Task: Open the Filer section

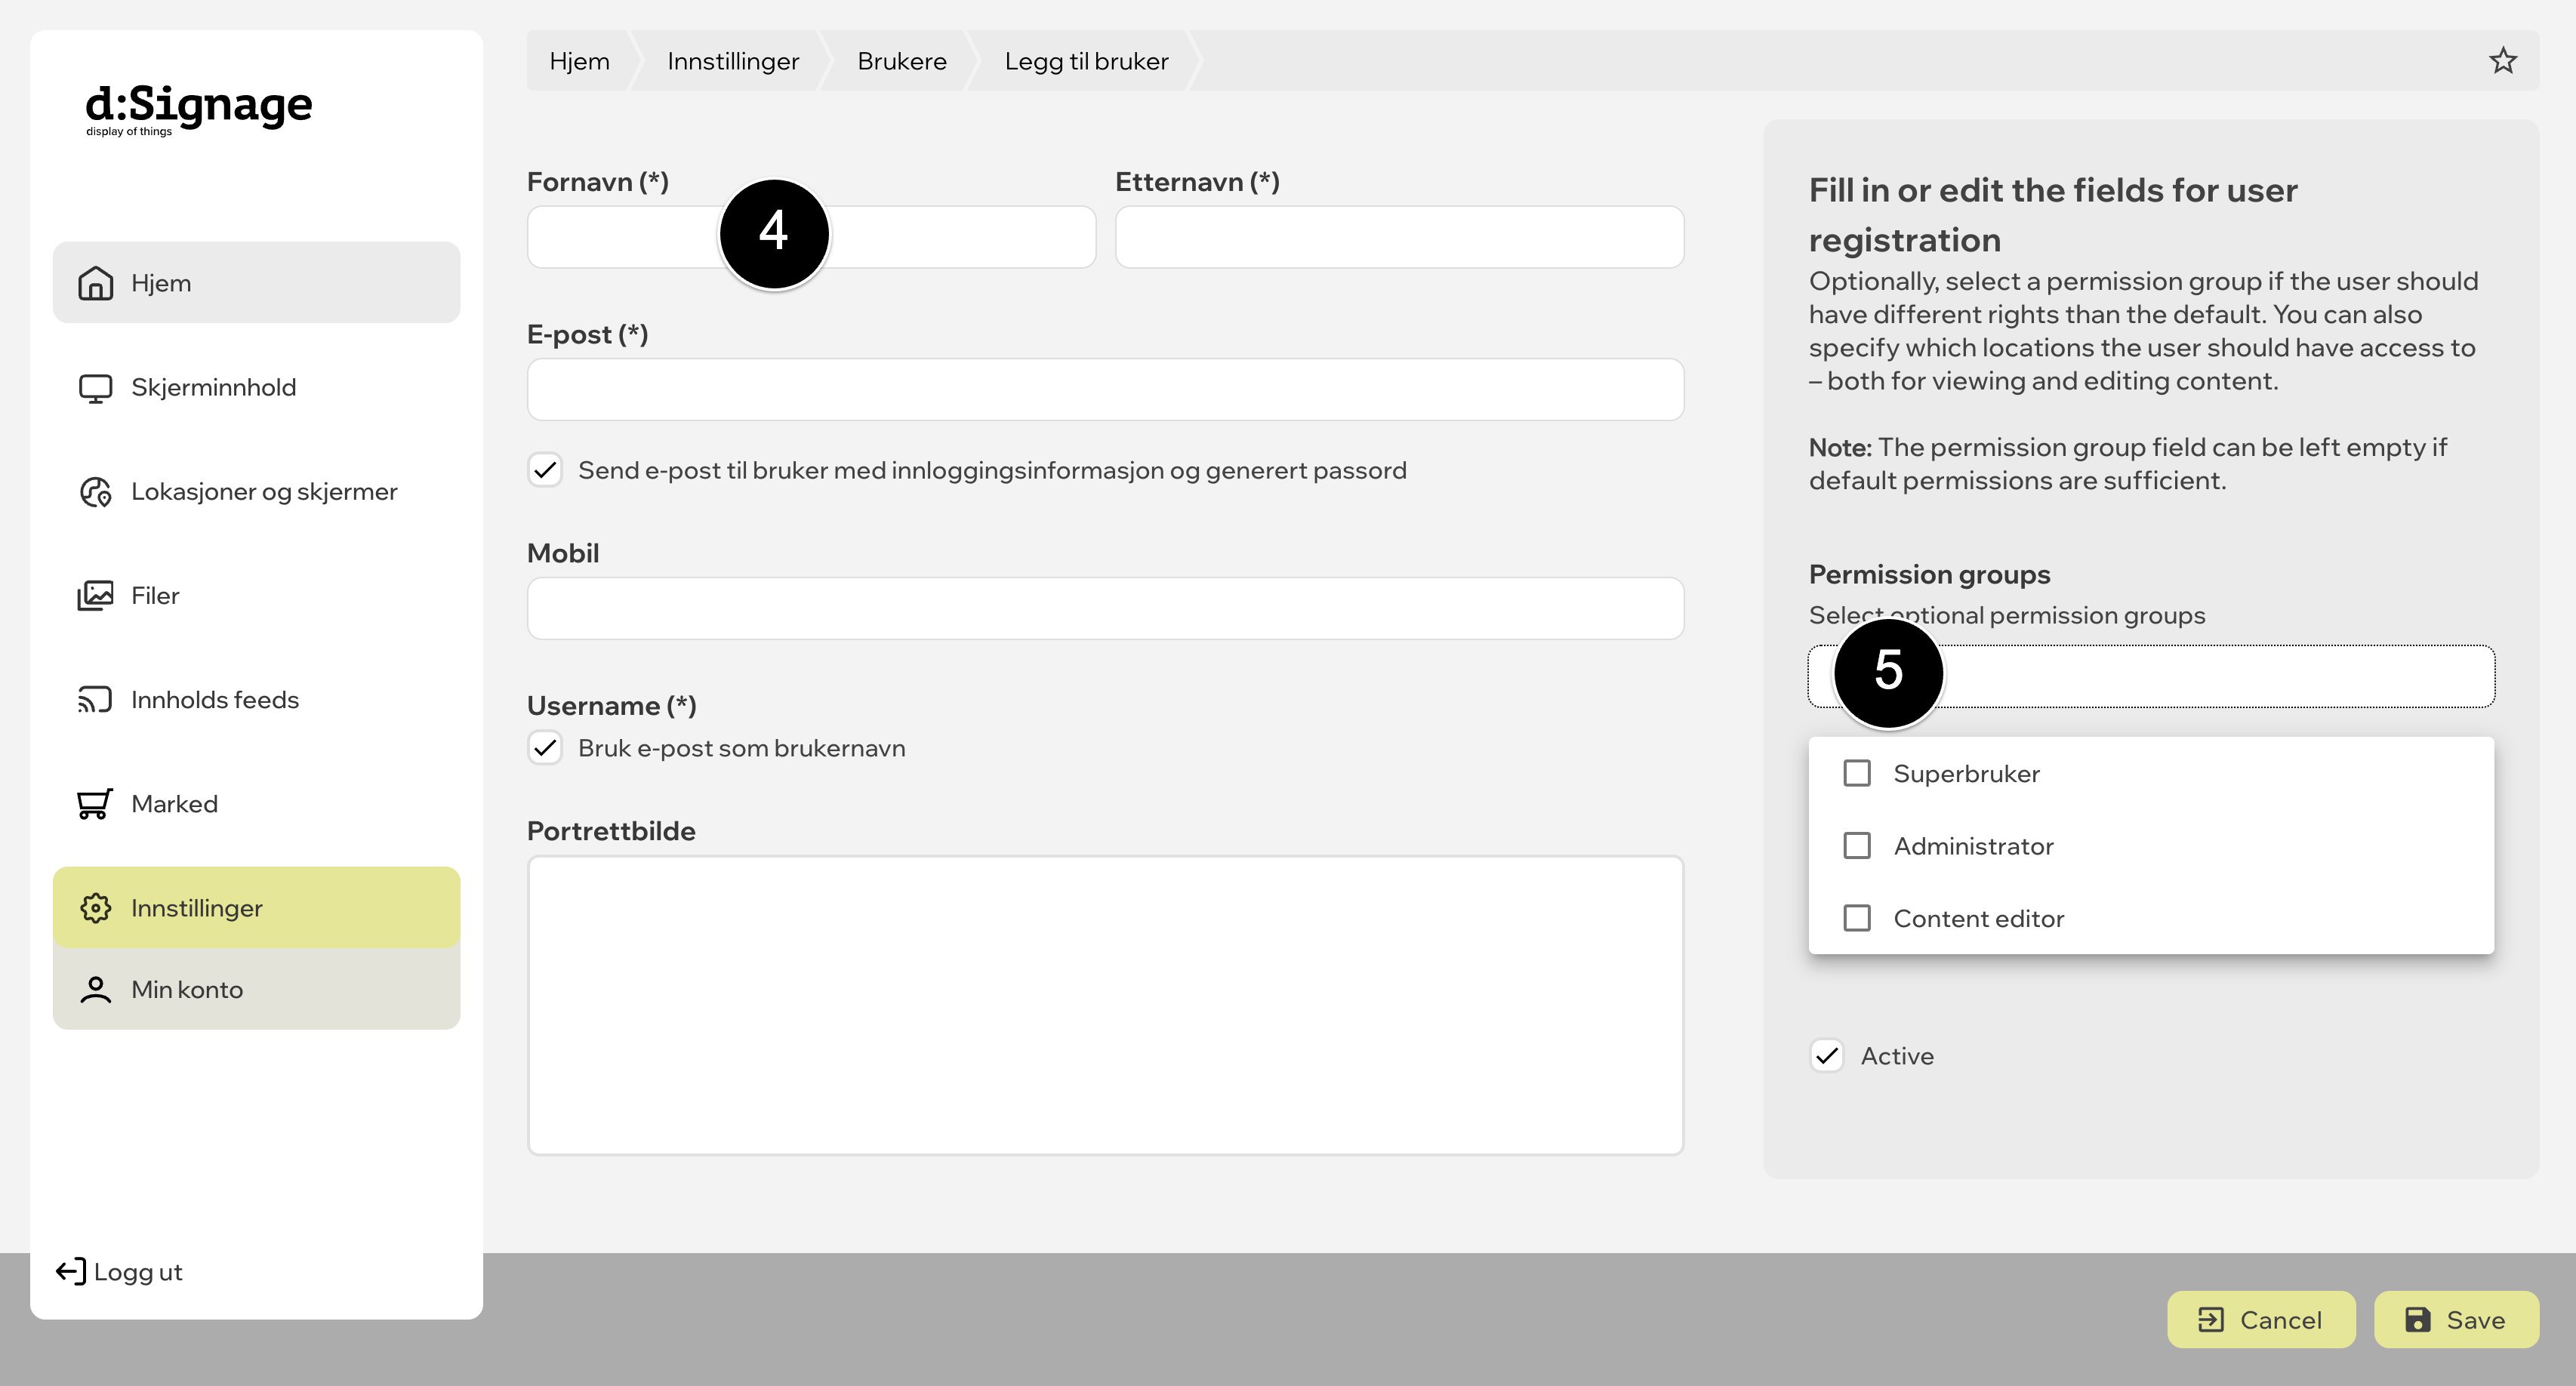Action: click(256, 596)
